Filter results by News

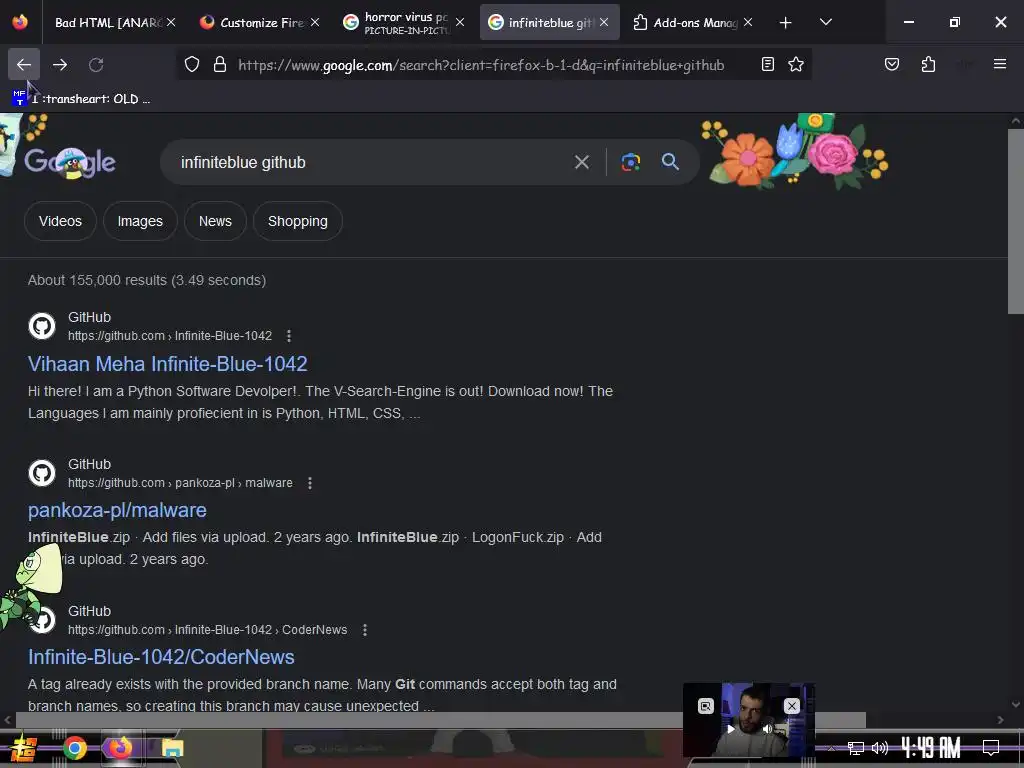(215, 221)
